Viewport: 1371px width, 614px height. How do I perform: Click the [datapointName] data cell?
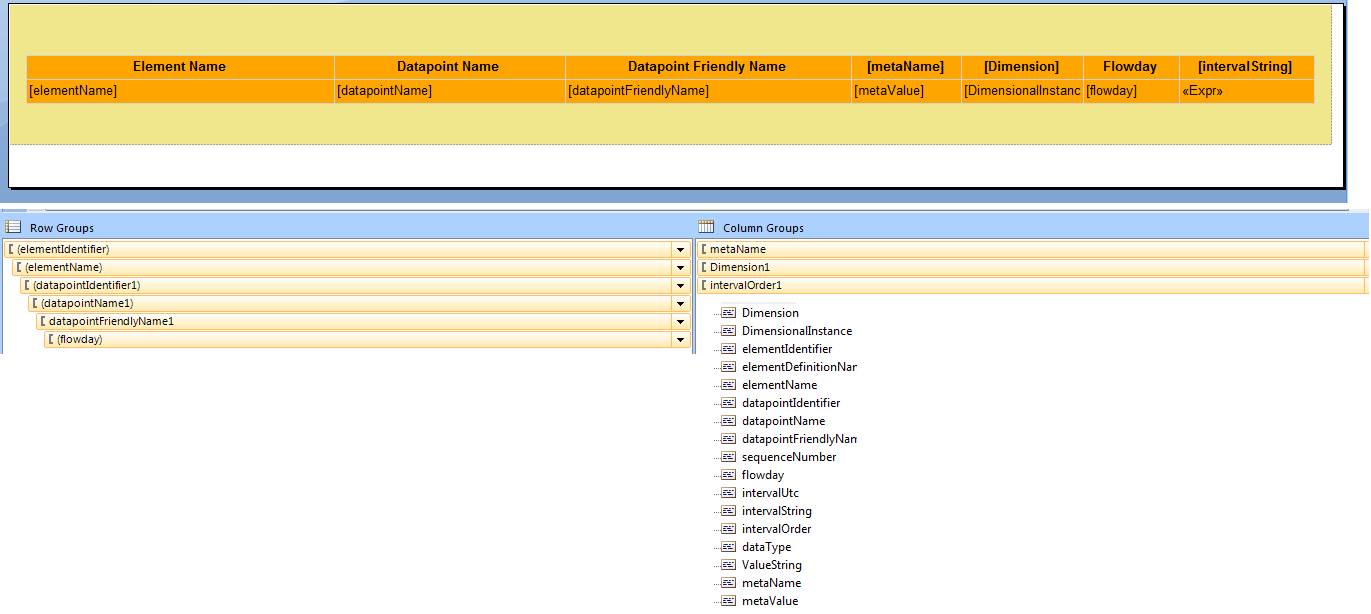pyautogui.click(x=449, y=91)
